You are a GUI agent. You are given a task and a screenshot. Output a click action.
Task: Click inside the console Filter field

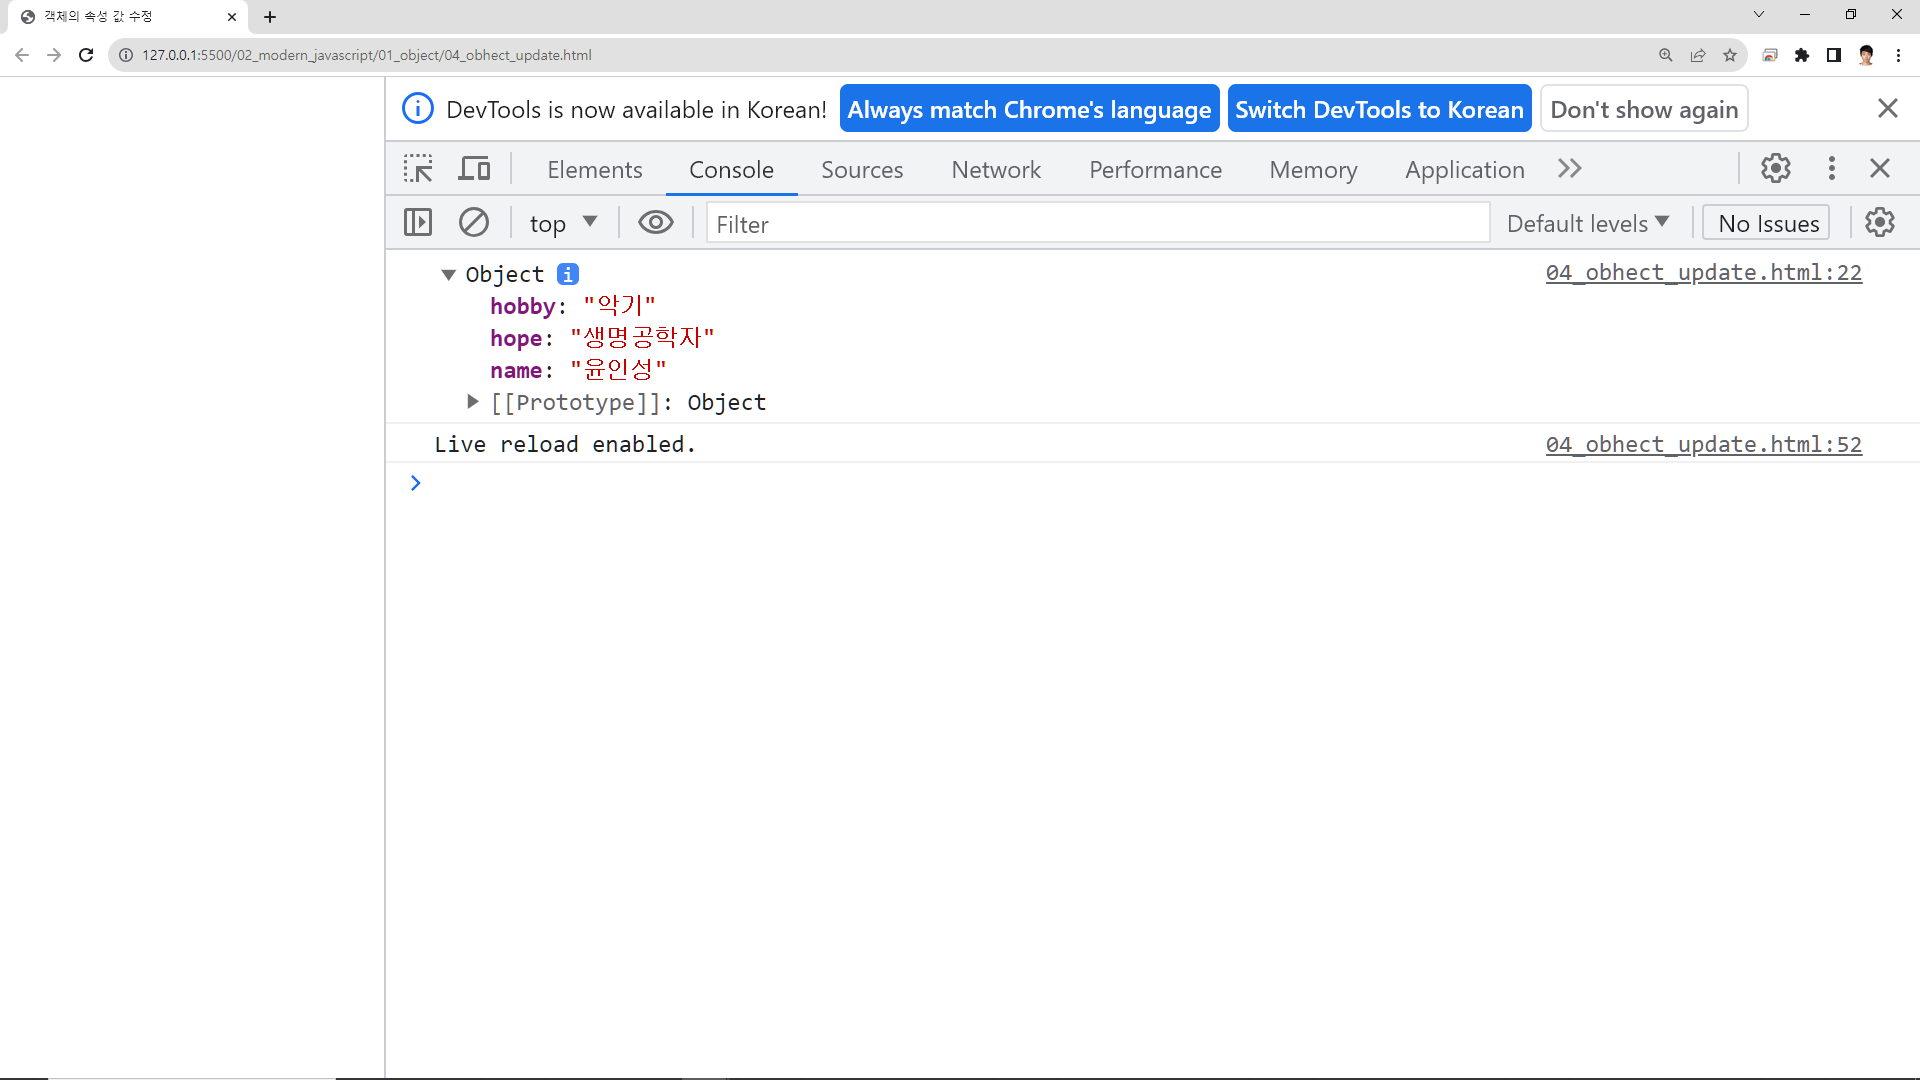click(x=1098, y=224)
